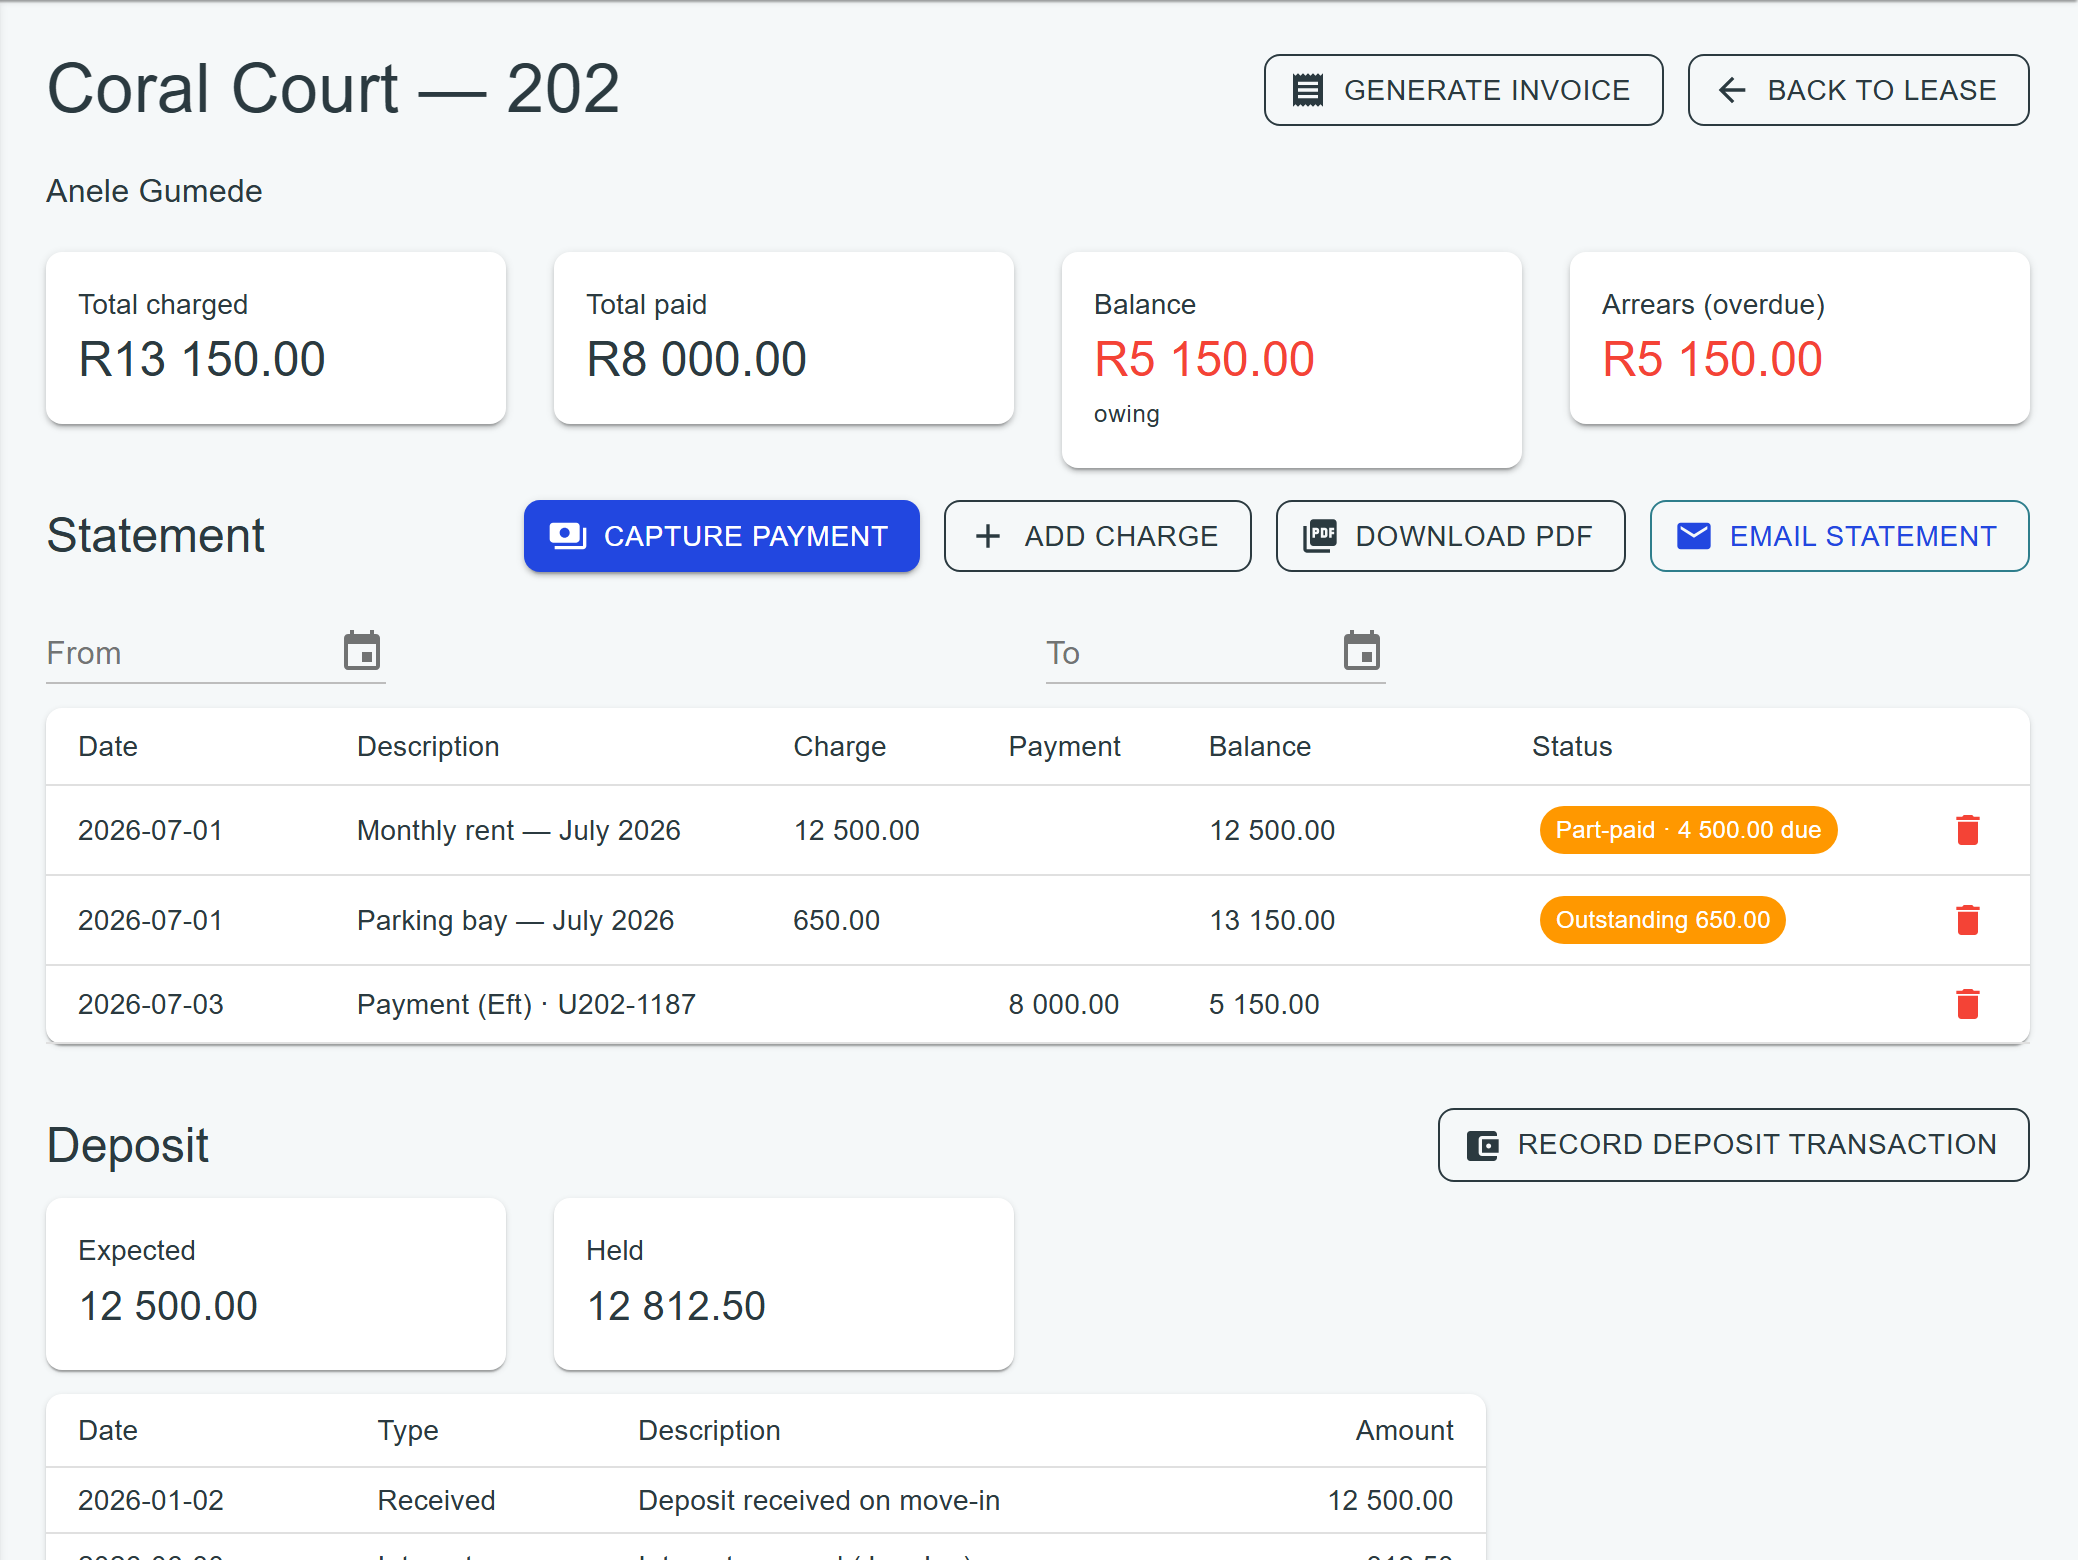Open the Capture Payment dialog
2078x1560 pixels.
coord(721,536)
